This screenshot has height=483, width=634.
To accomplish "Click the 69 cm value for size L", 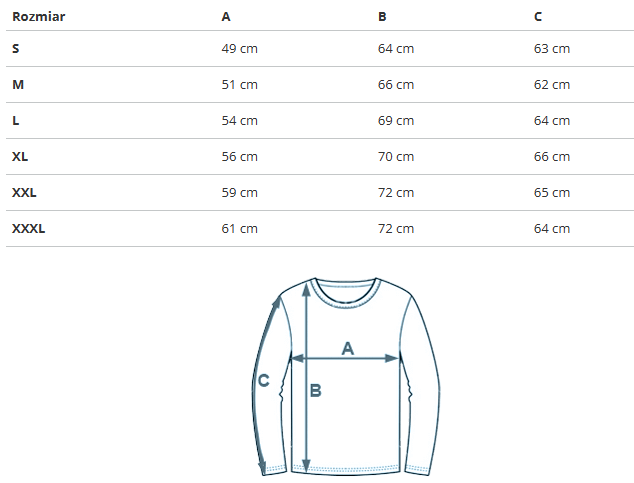I will pyautogui.click(x=396, y=121).
